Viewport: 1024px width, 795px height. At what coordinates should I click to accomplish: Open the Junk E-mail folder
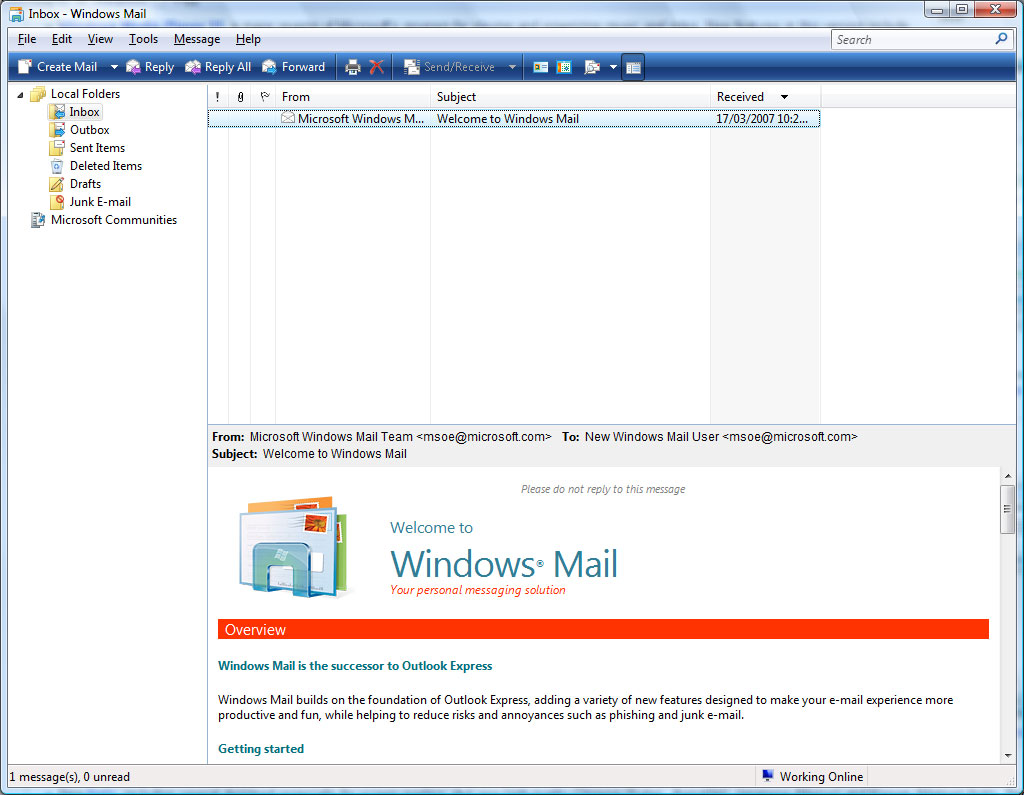pyautogui.click(x=100, y=202)
